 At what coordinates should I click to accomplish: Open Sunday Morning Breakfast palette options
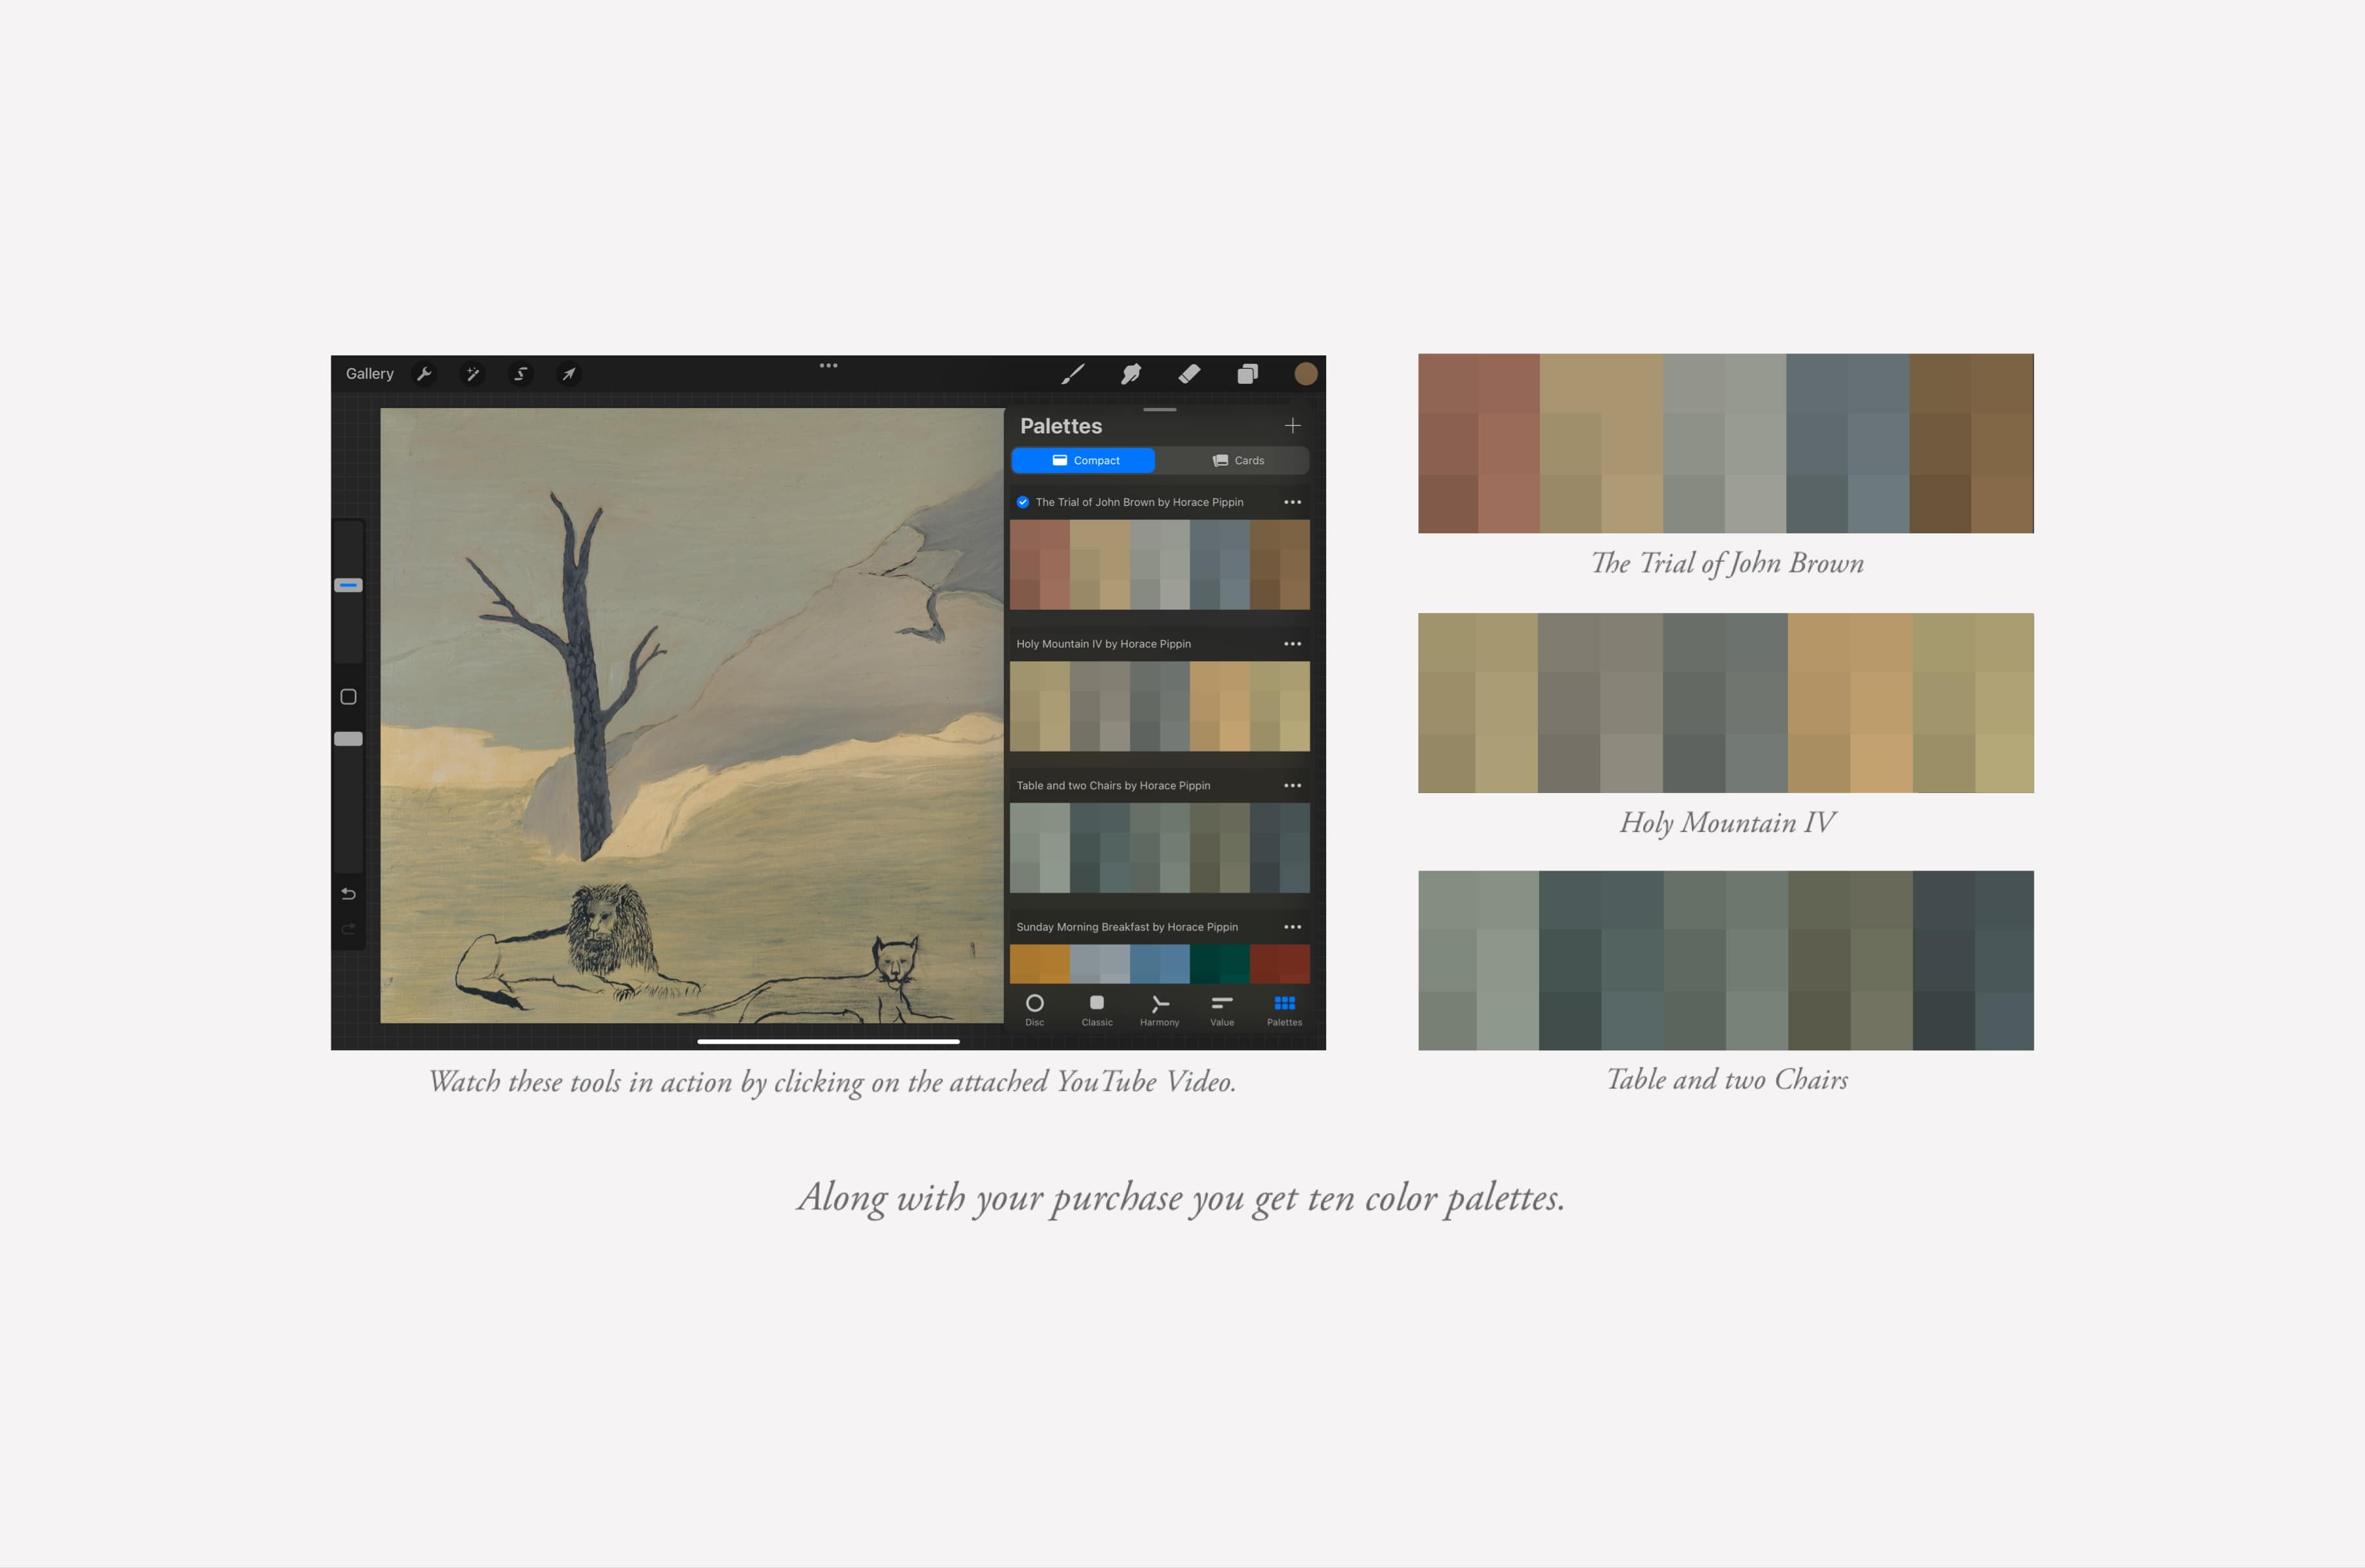(x=1292, y=926)
